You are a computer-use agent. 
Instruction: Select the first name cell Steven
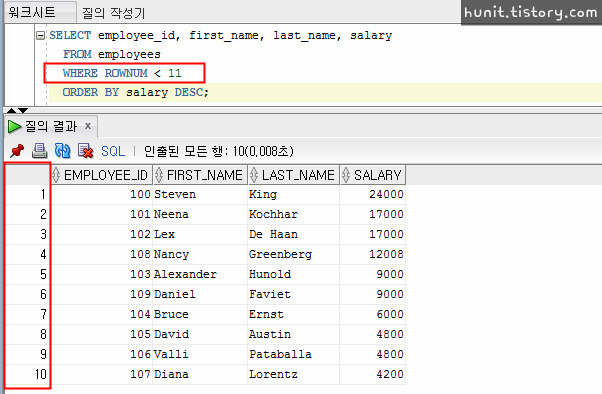200,194
